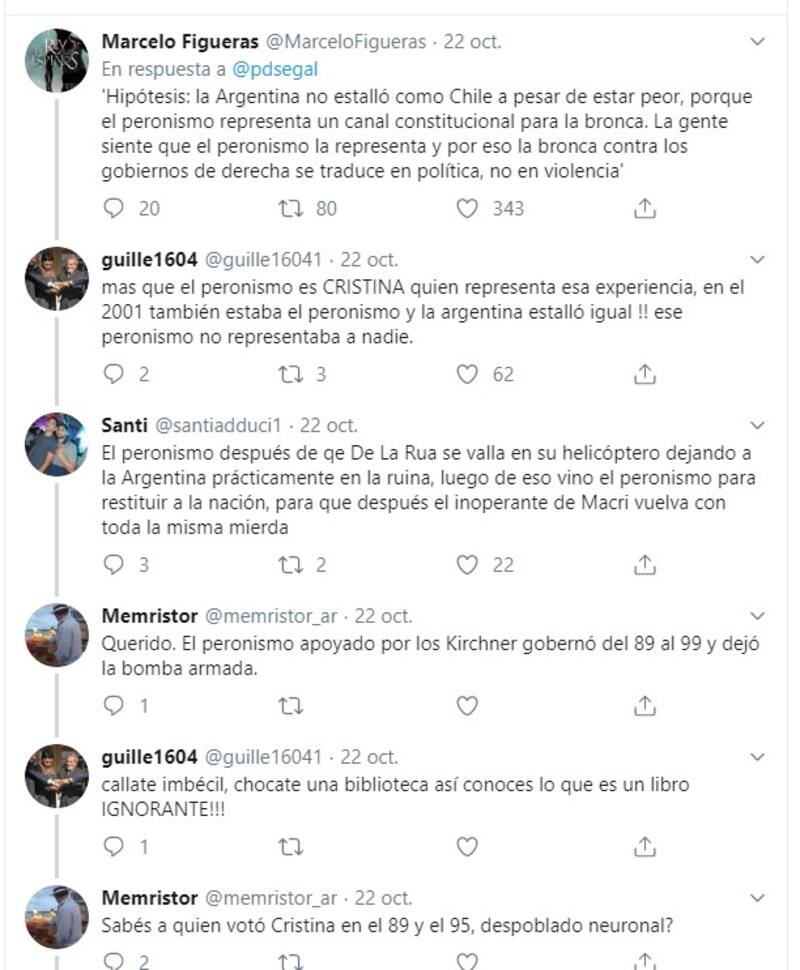Open the 22 oct. timestamp on Santi's tweet
The width and height of the screenshot is (800, 970).
click(329, 425)
